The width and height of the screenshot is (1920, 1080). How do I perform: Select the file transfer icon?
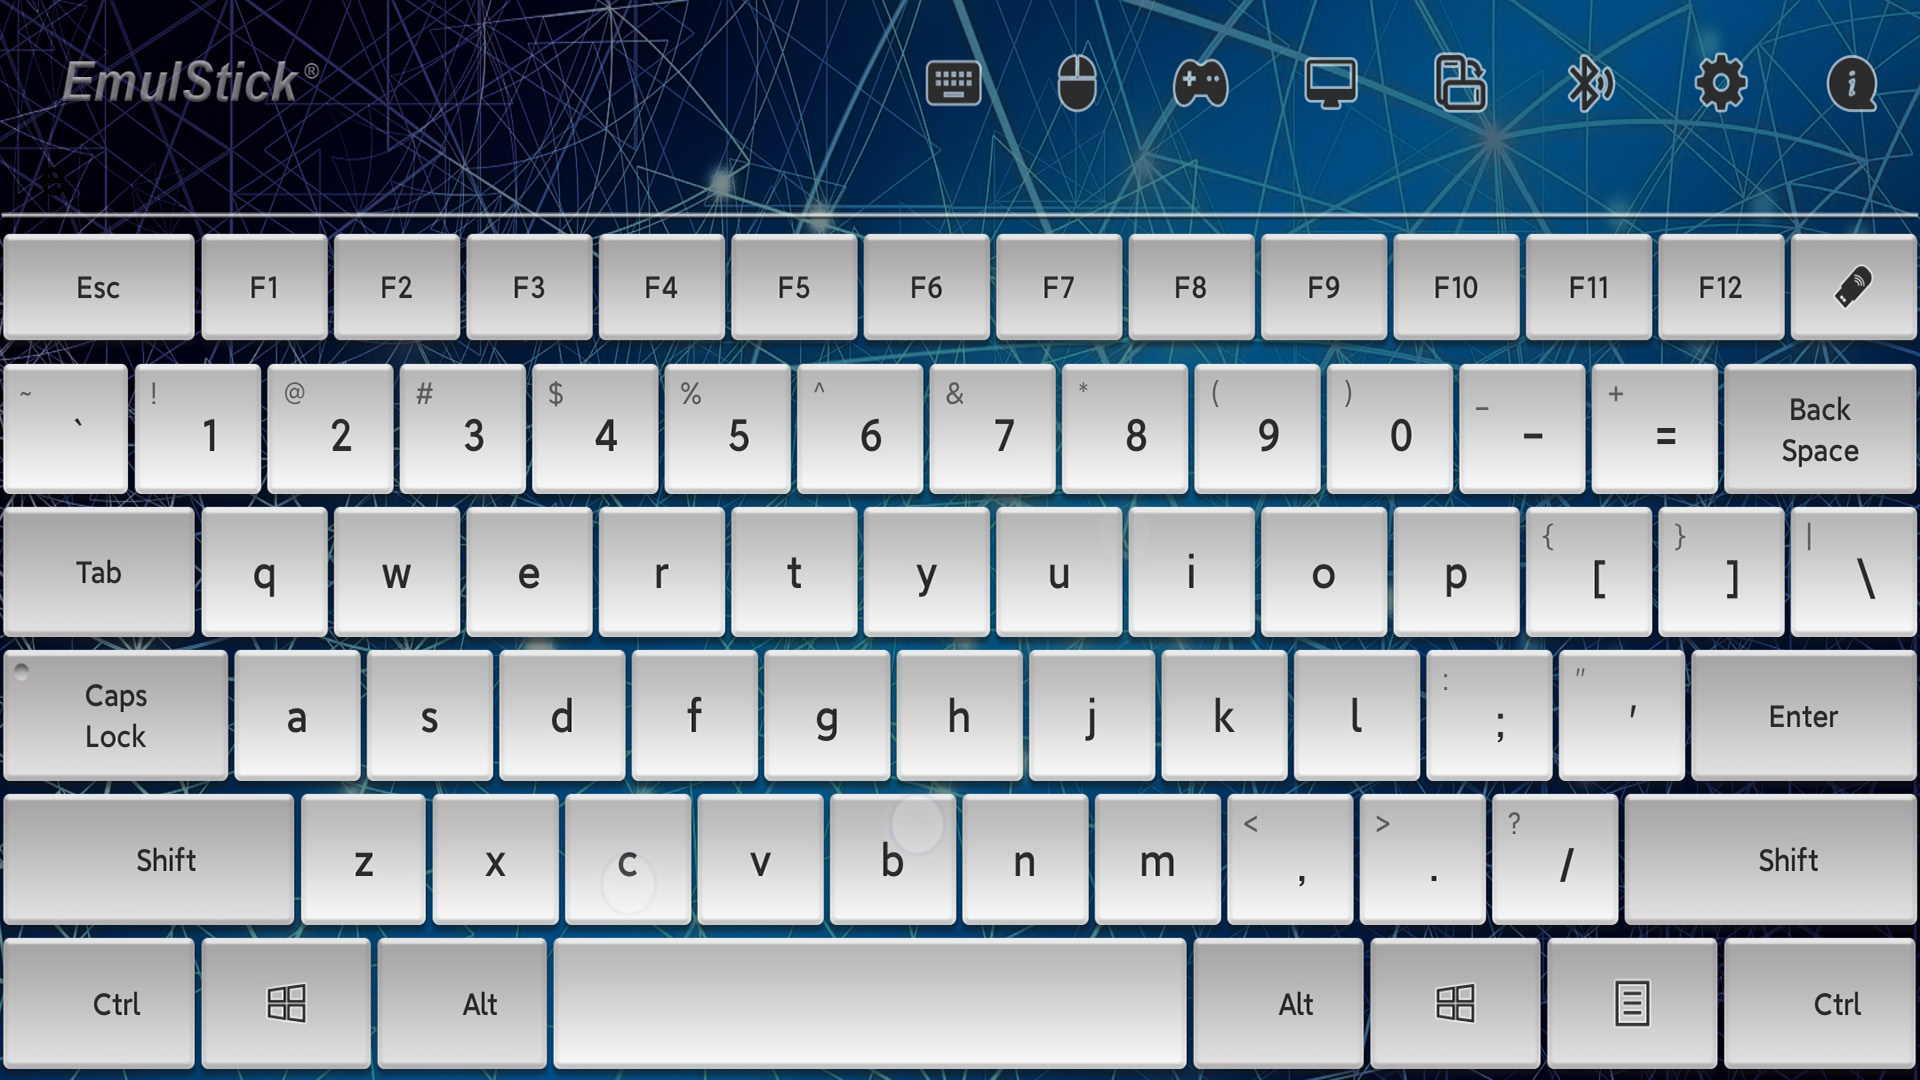point(1460,83)
